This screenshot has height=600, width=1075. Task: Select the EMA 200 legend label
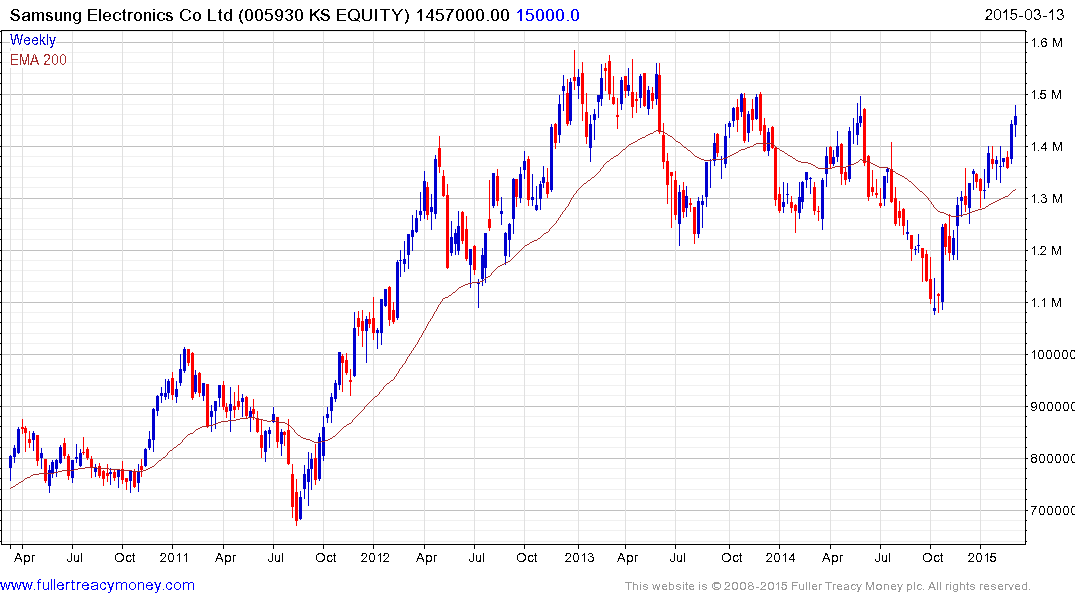(x=39, y=60)
